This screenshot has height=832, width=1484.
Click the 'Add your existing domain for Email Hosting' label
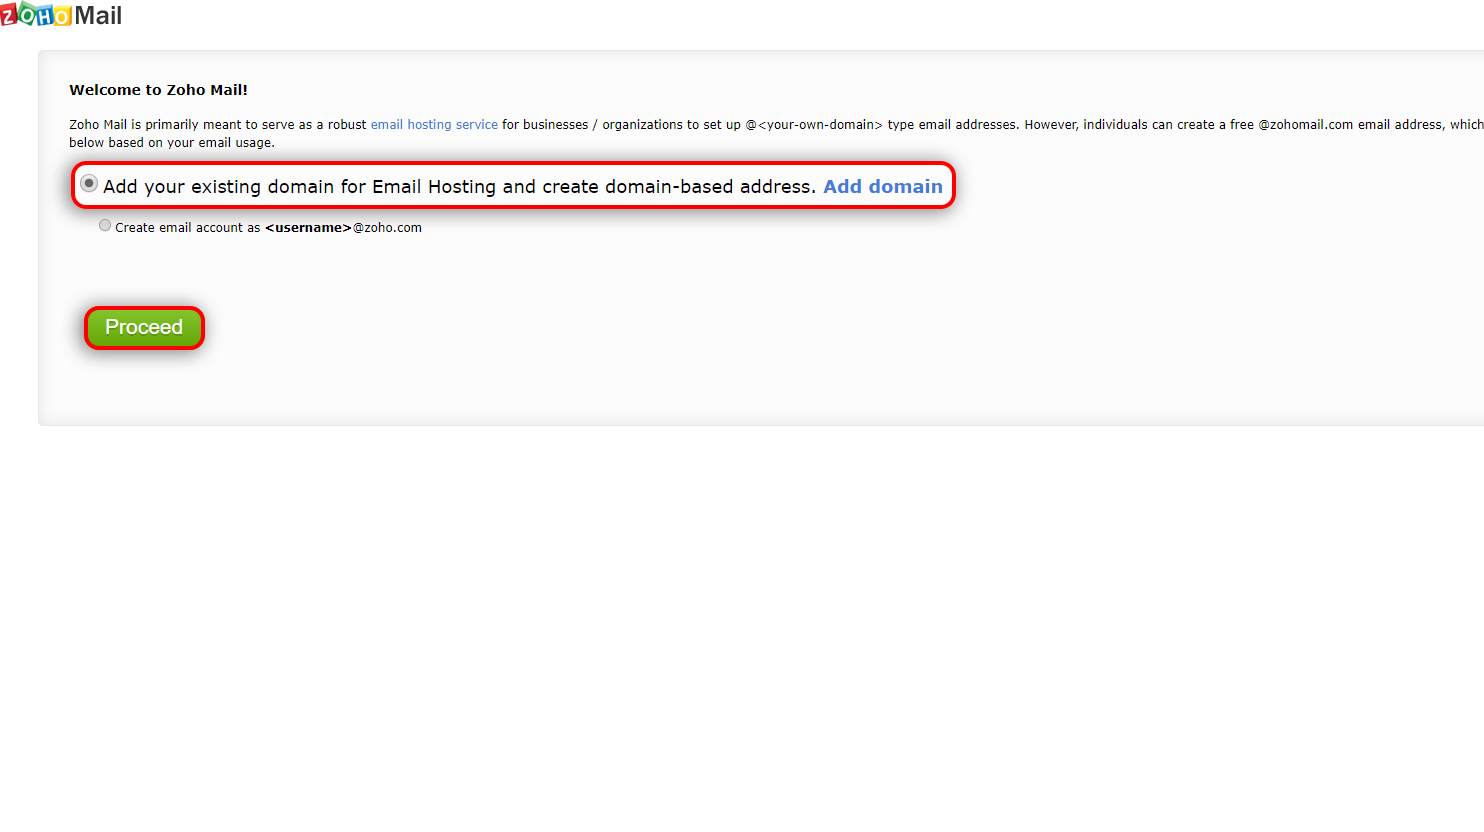coord(459,186)
